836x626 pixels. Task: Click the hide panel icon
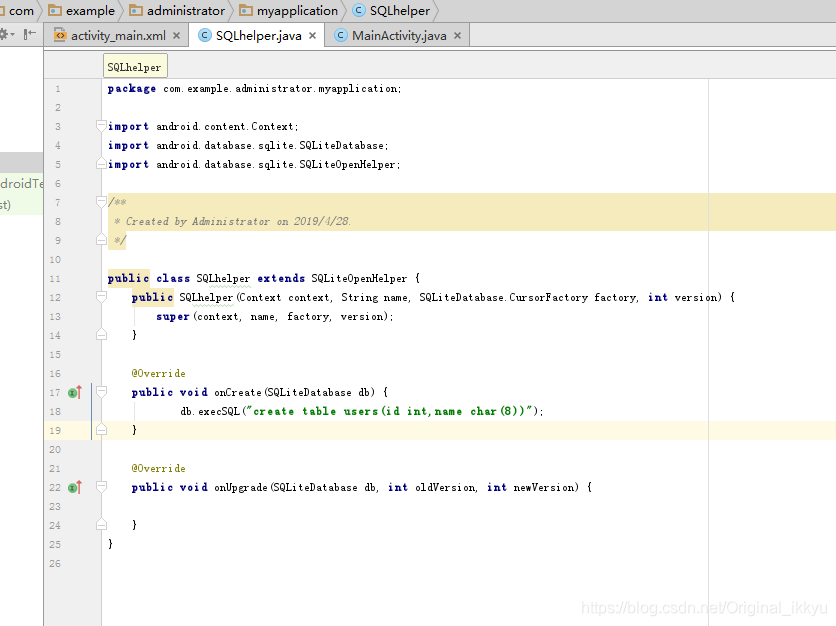point(30,34)
